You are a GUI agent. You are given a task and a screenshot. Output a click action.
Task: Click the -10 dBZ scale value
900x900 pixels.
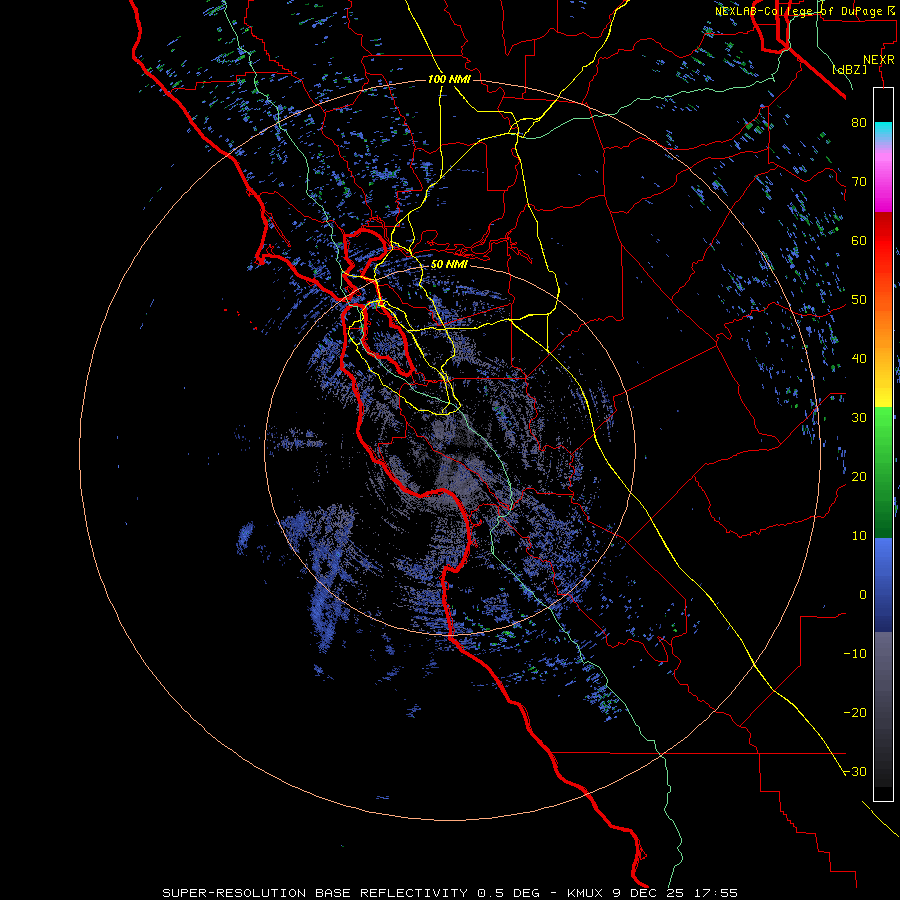855,653
